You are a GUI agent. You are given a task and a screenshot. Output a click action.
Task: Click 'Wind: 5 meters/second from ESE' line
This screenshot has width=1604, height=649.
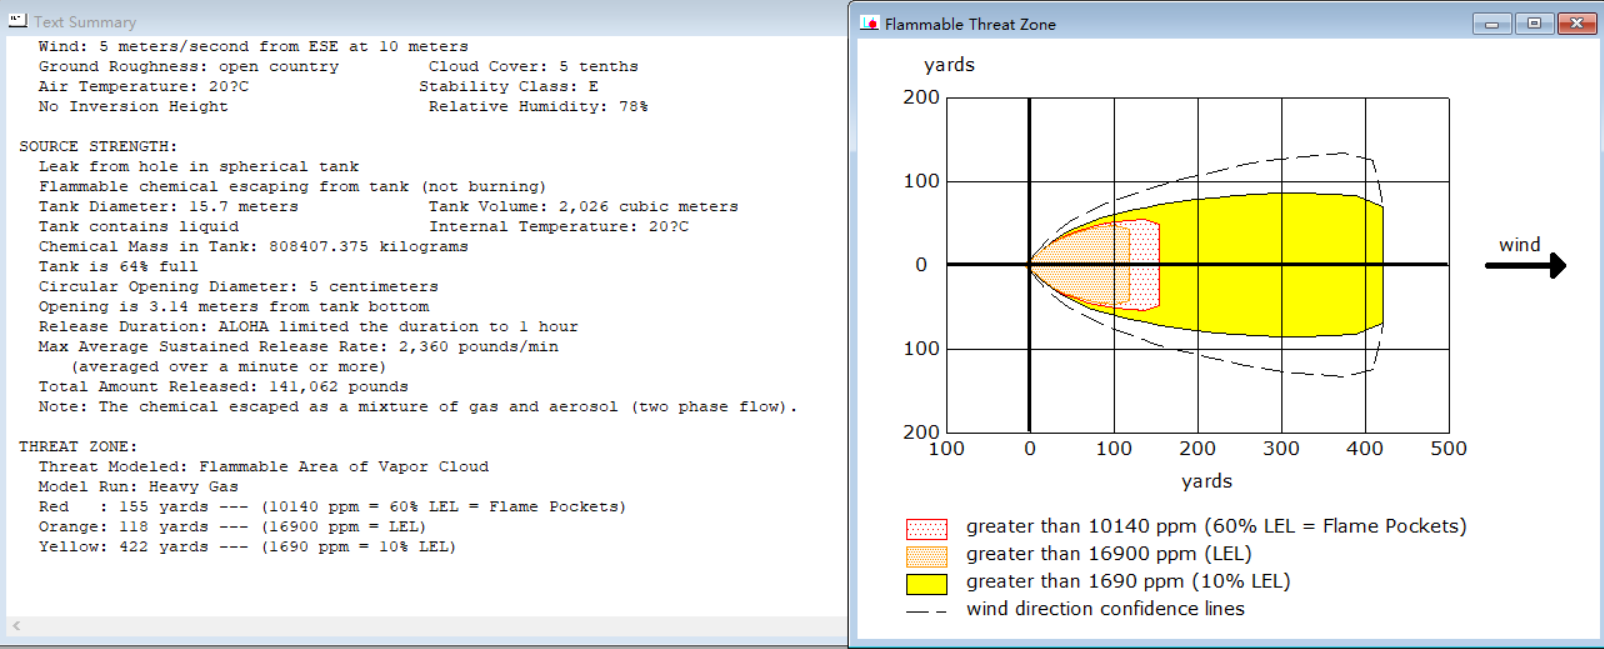[x=253, y=47]
